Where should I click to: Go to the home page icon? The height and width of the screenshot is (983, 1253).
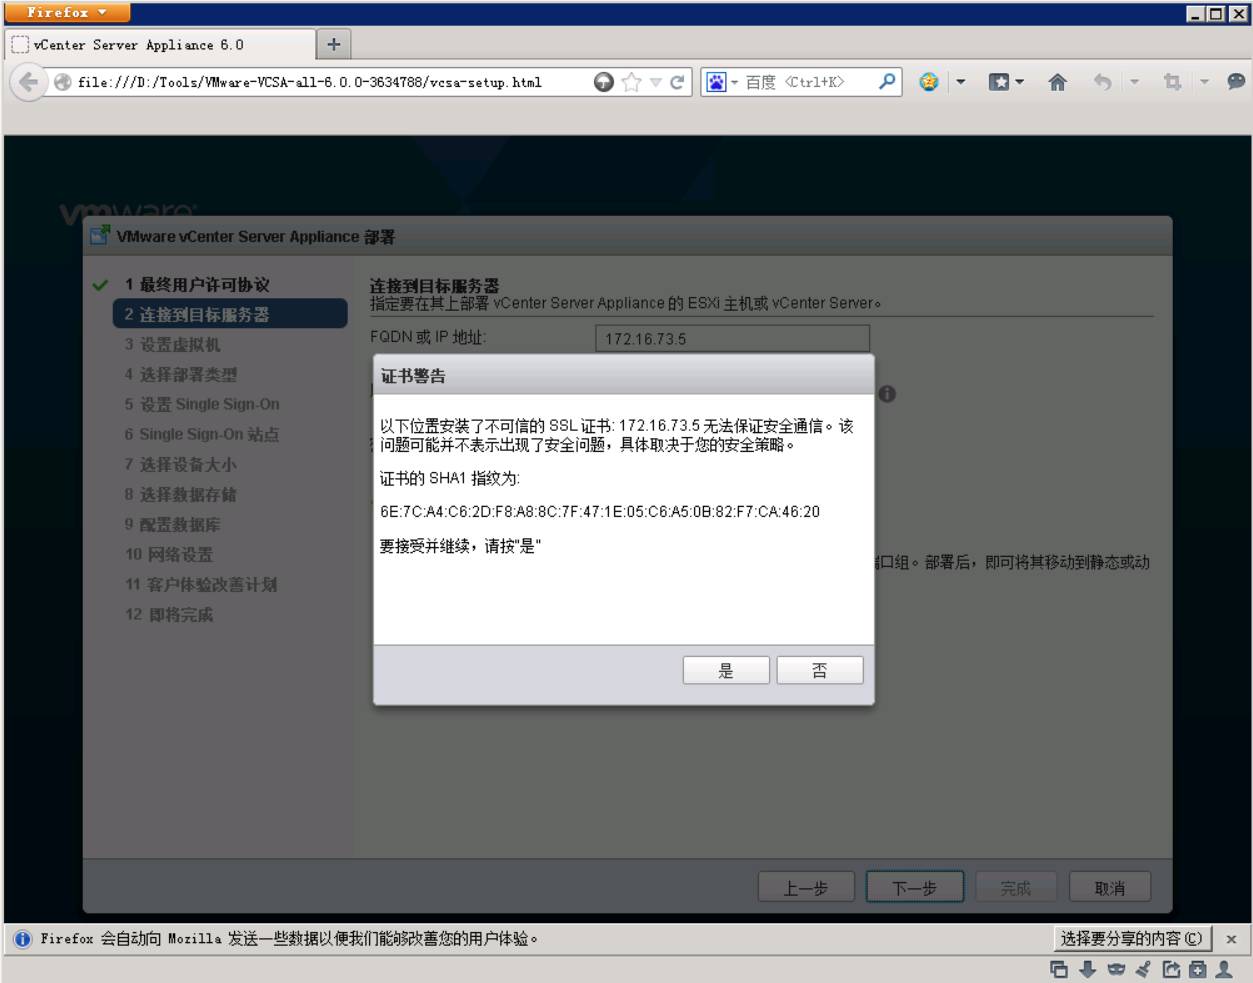(x=1057, y=82)
